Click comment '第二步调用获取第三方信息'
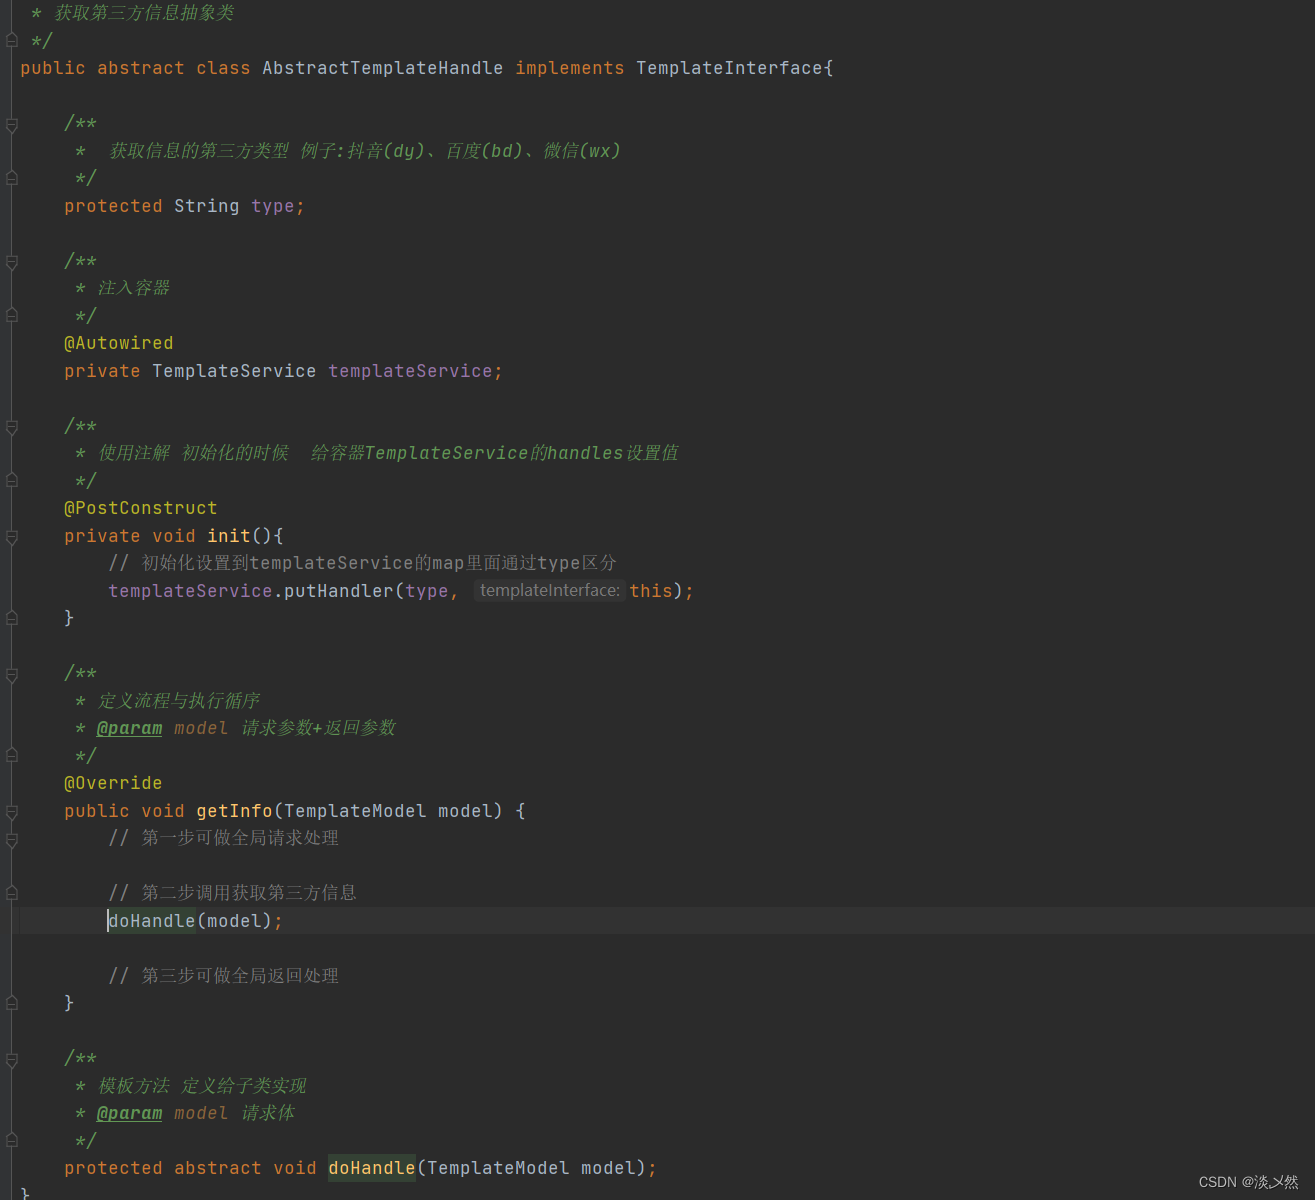 click(249, 893)
